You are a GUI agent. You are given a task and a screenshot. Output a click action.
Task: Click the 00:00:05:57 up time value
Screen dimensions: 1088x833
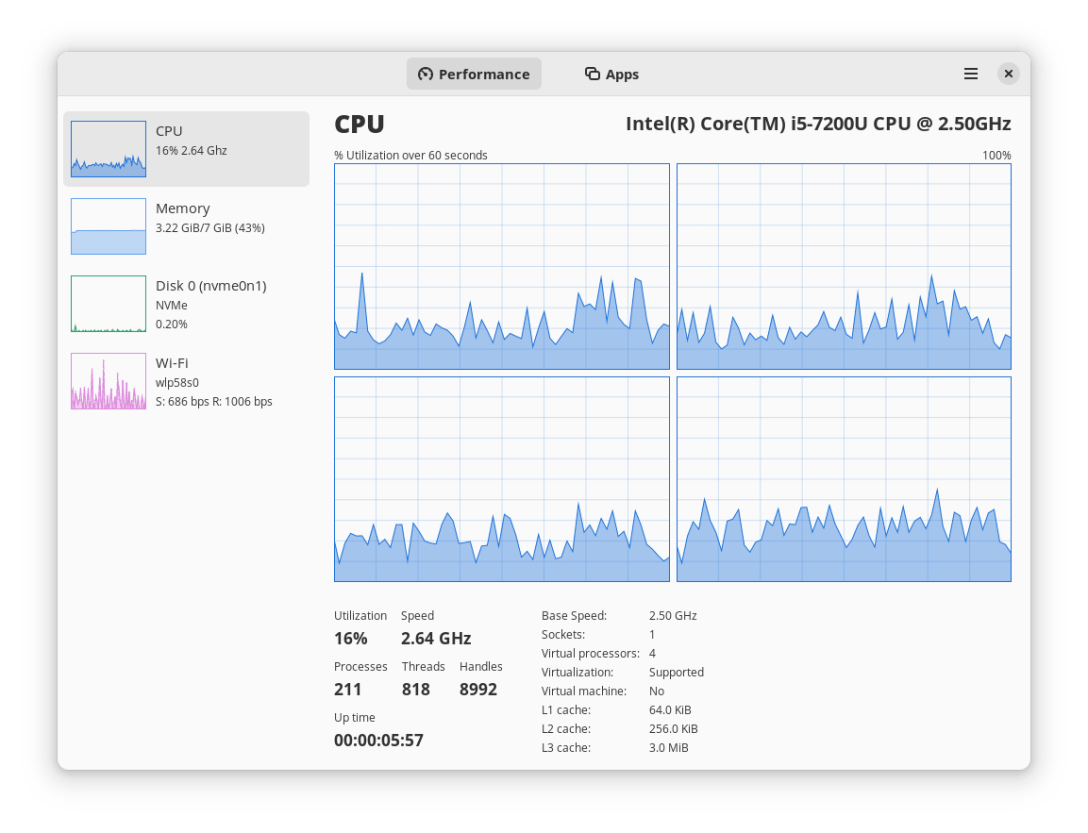pyautogui.click(x=379, y=740)
